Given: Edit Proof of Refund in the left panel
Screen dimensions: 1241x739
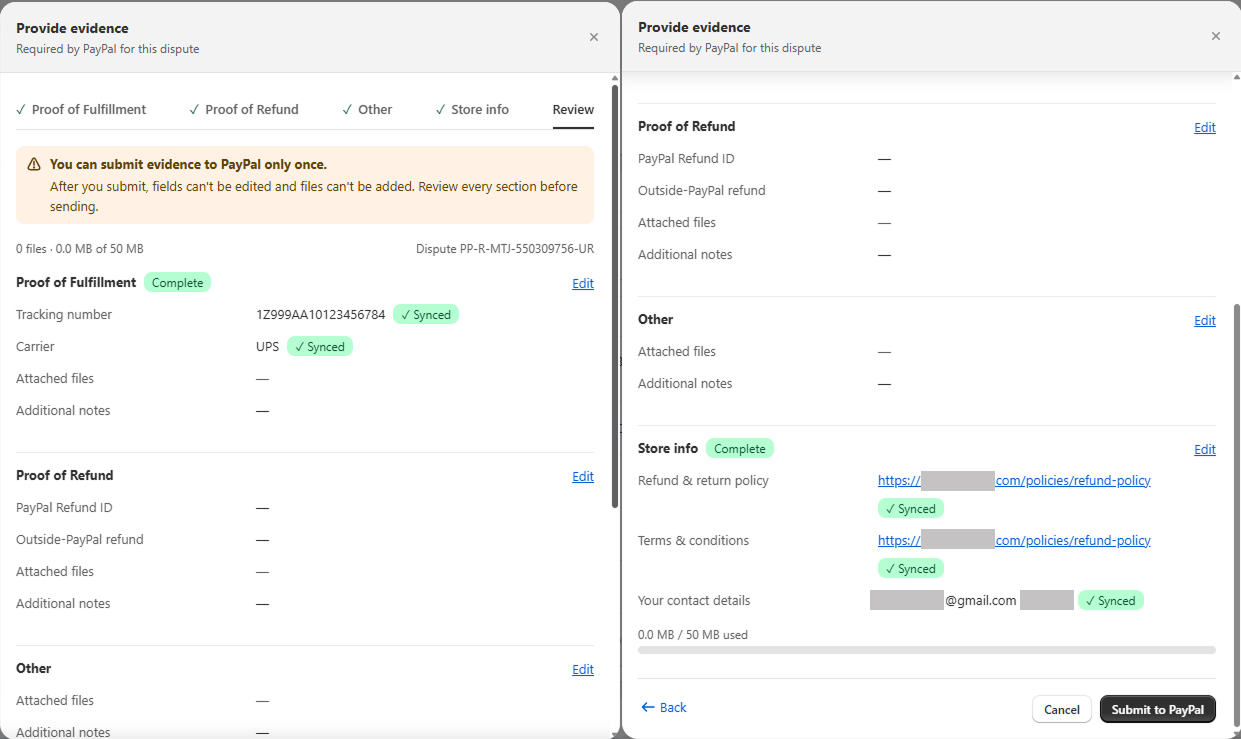Looking at the screenshot, I should coord(583,476).
